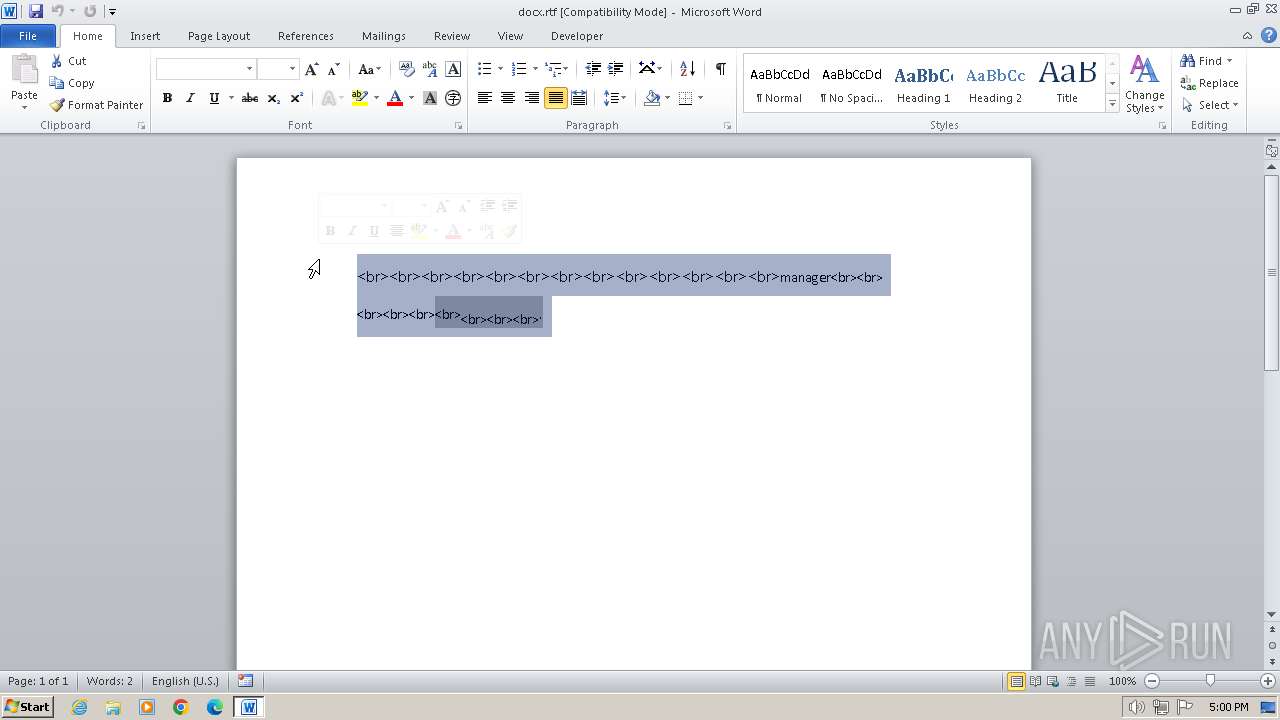Apply Title style
Viewport: 1280px width, 720px height.
click(1067, 83)
